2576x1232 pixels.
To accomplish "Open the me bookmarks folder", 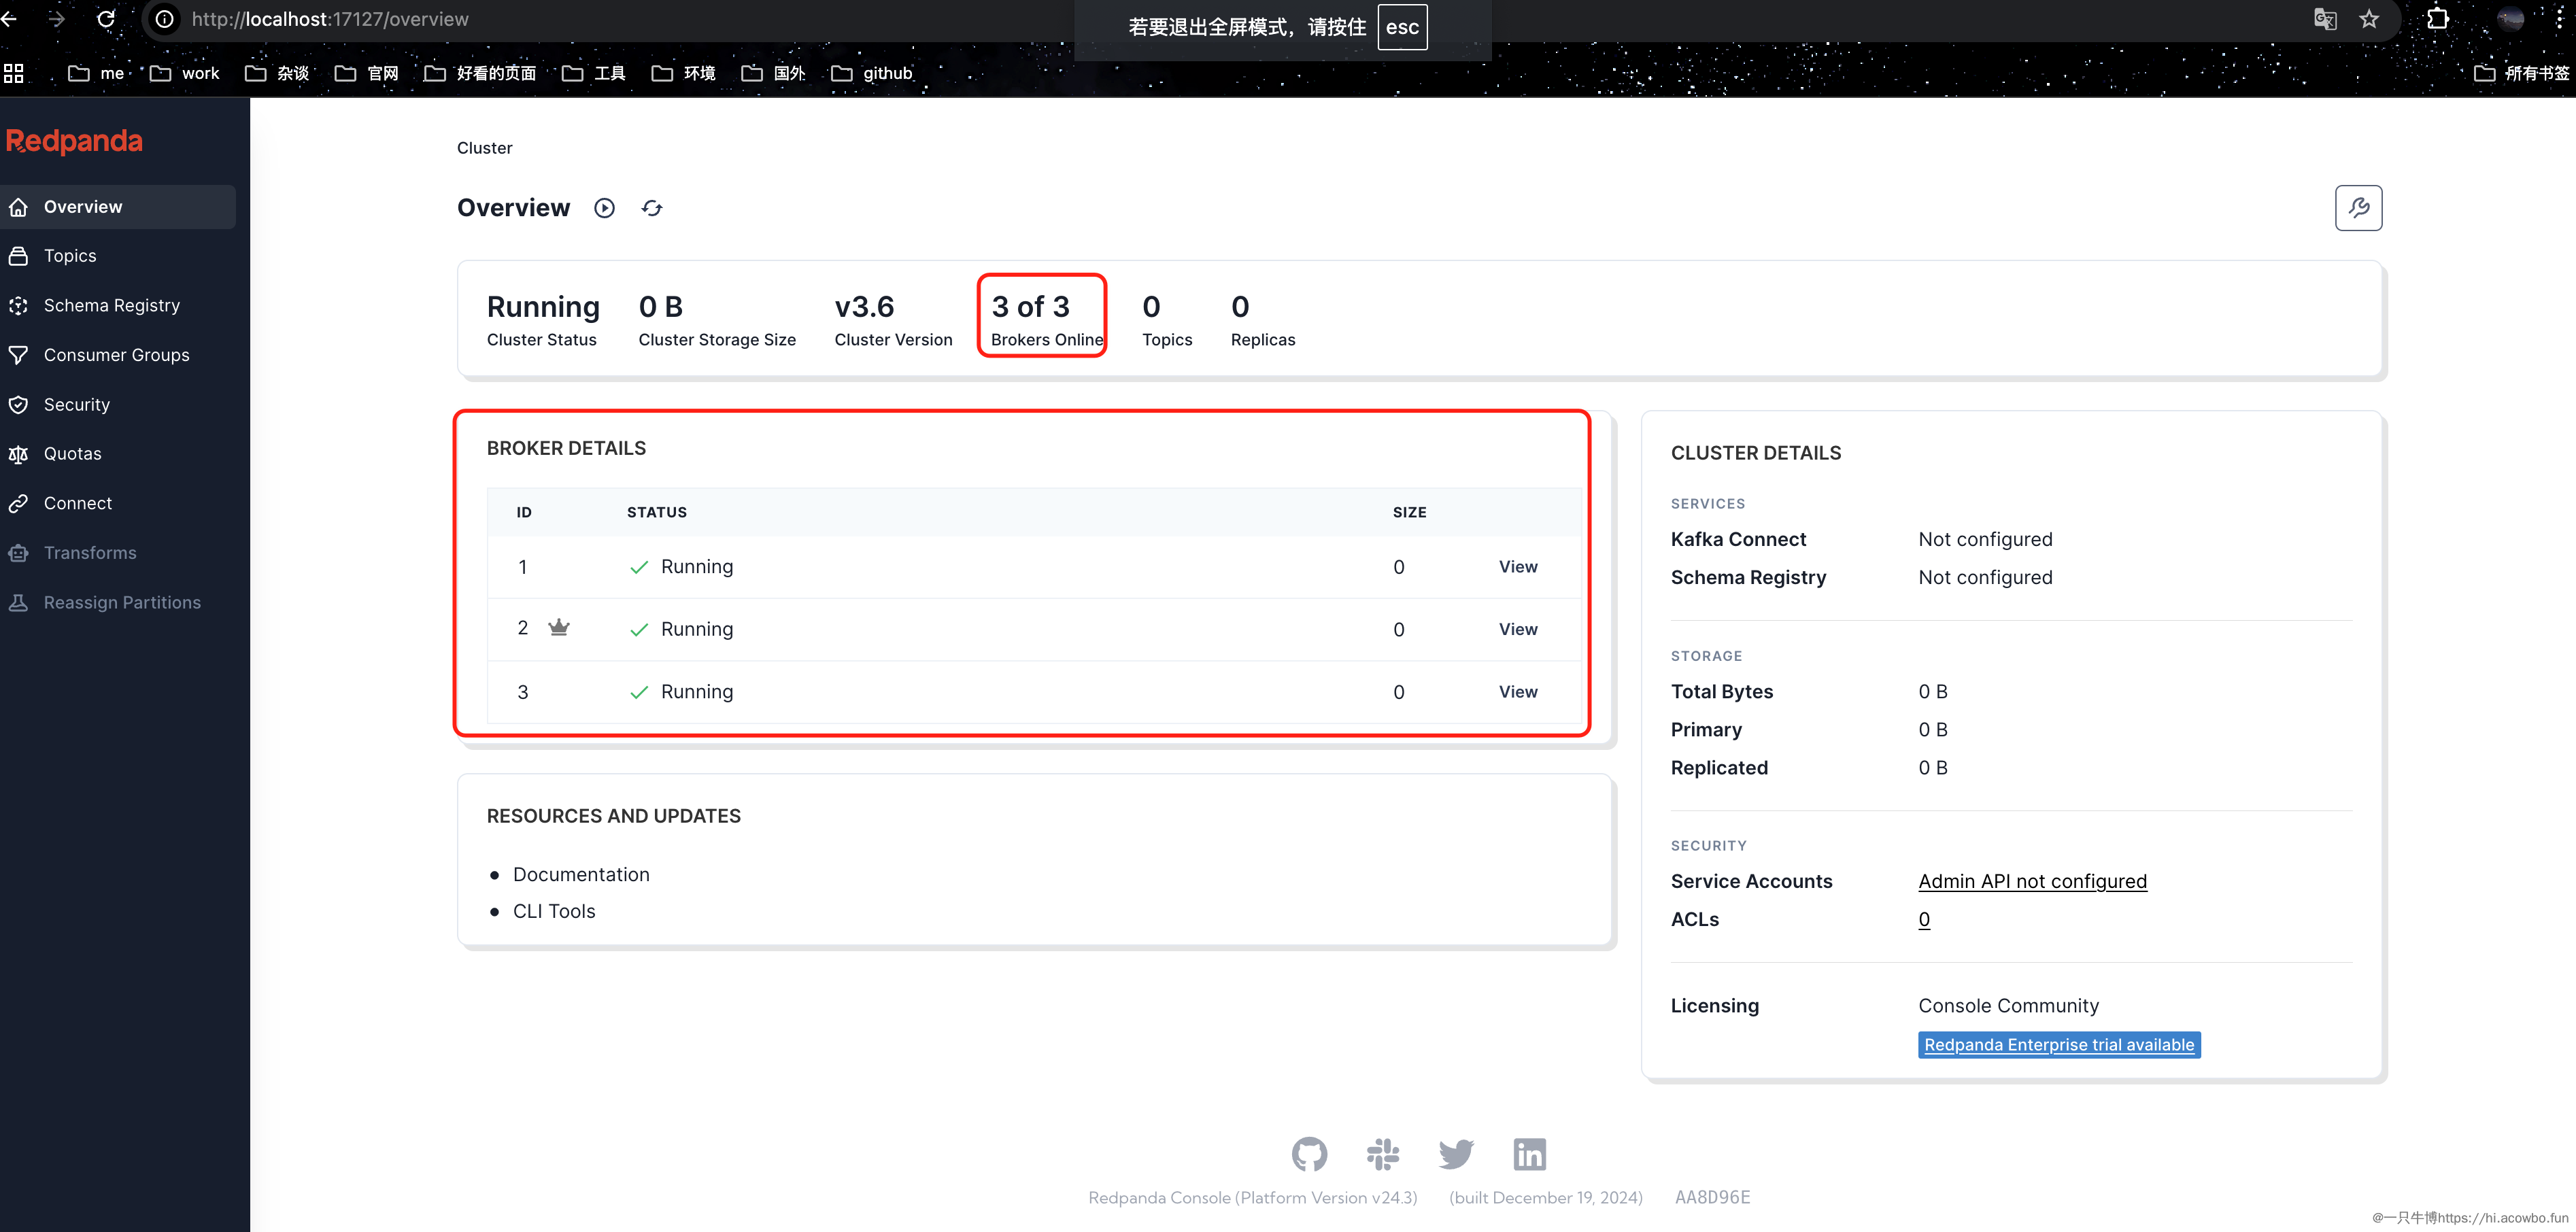I will click(96, 73).
